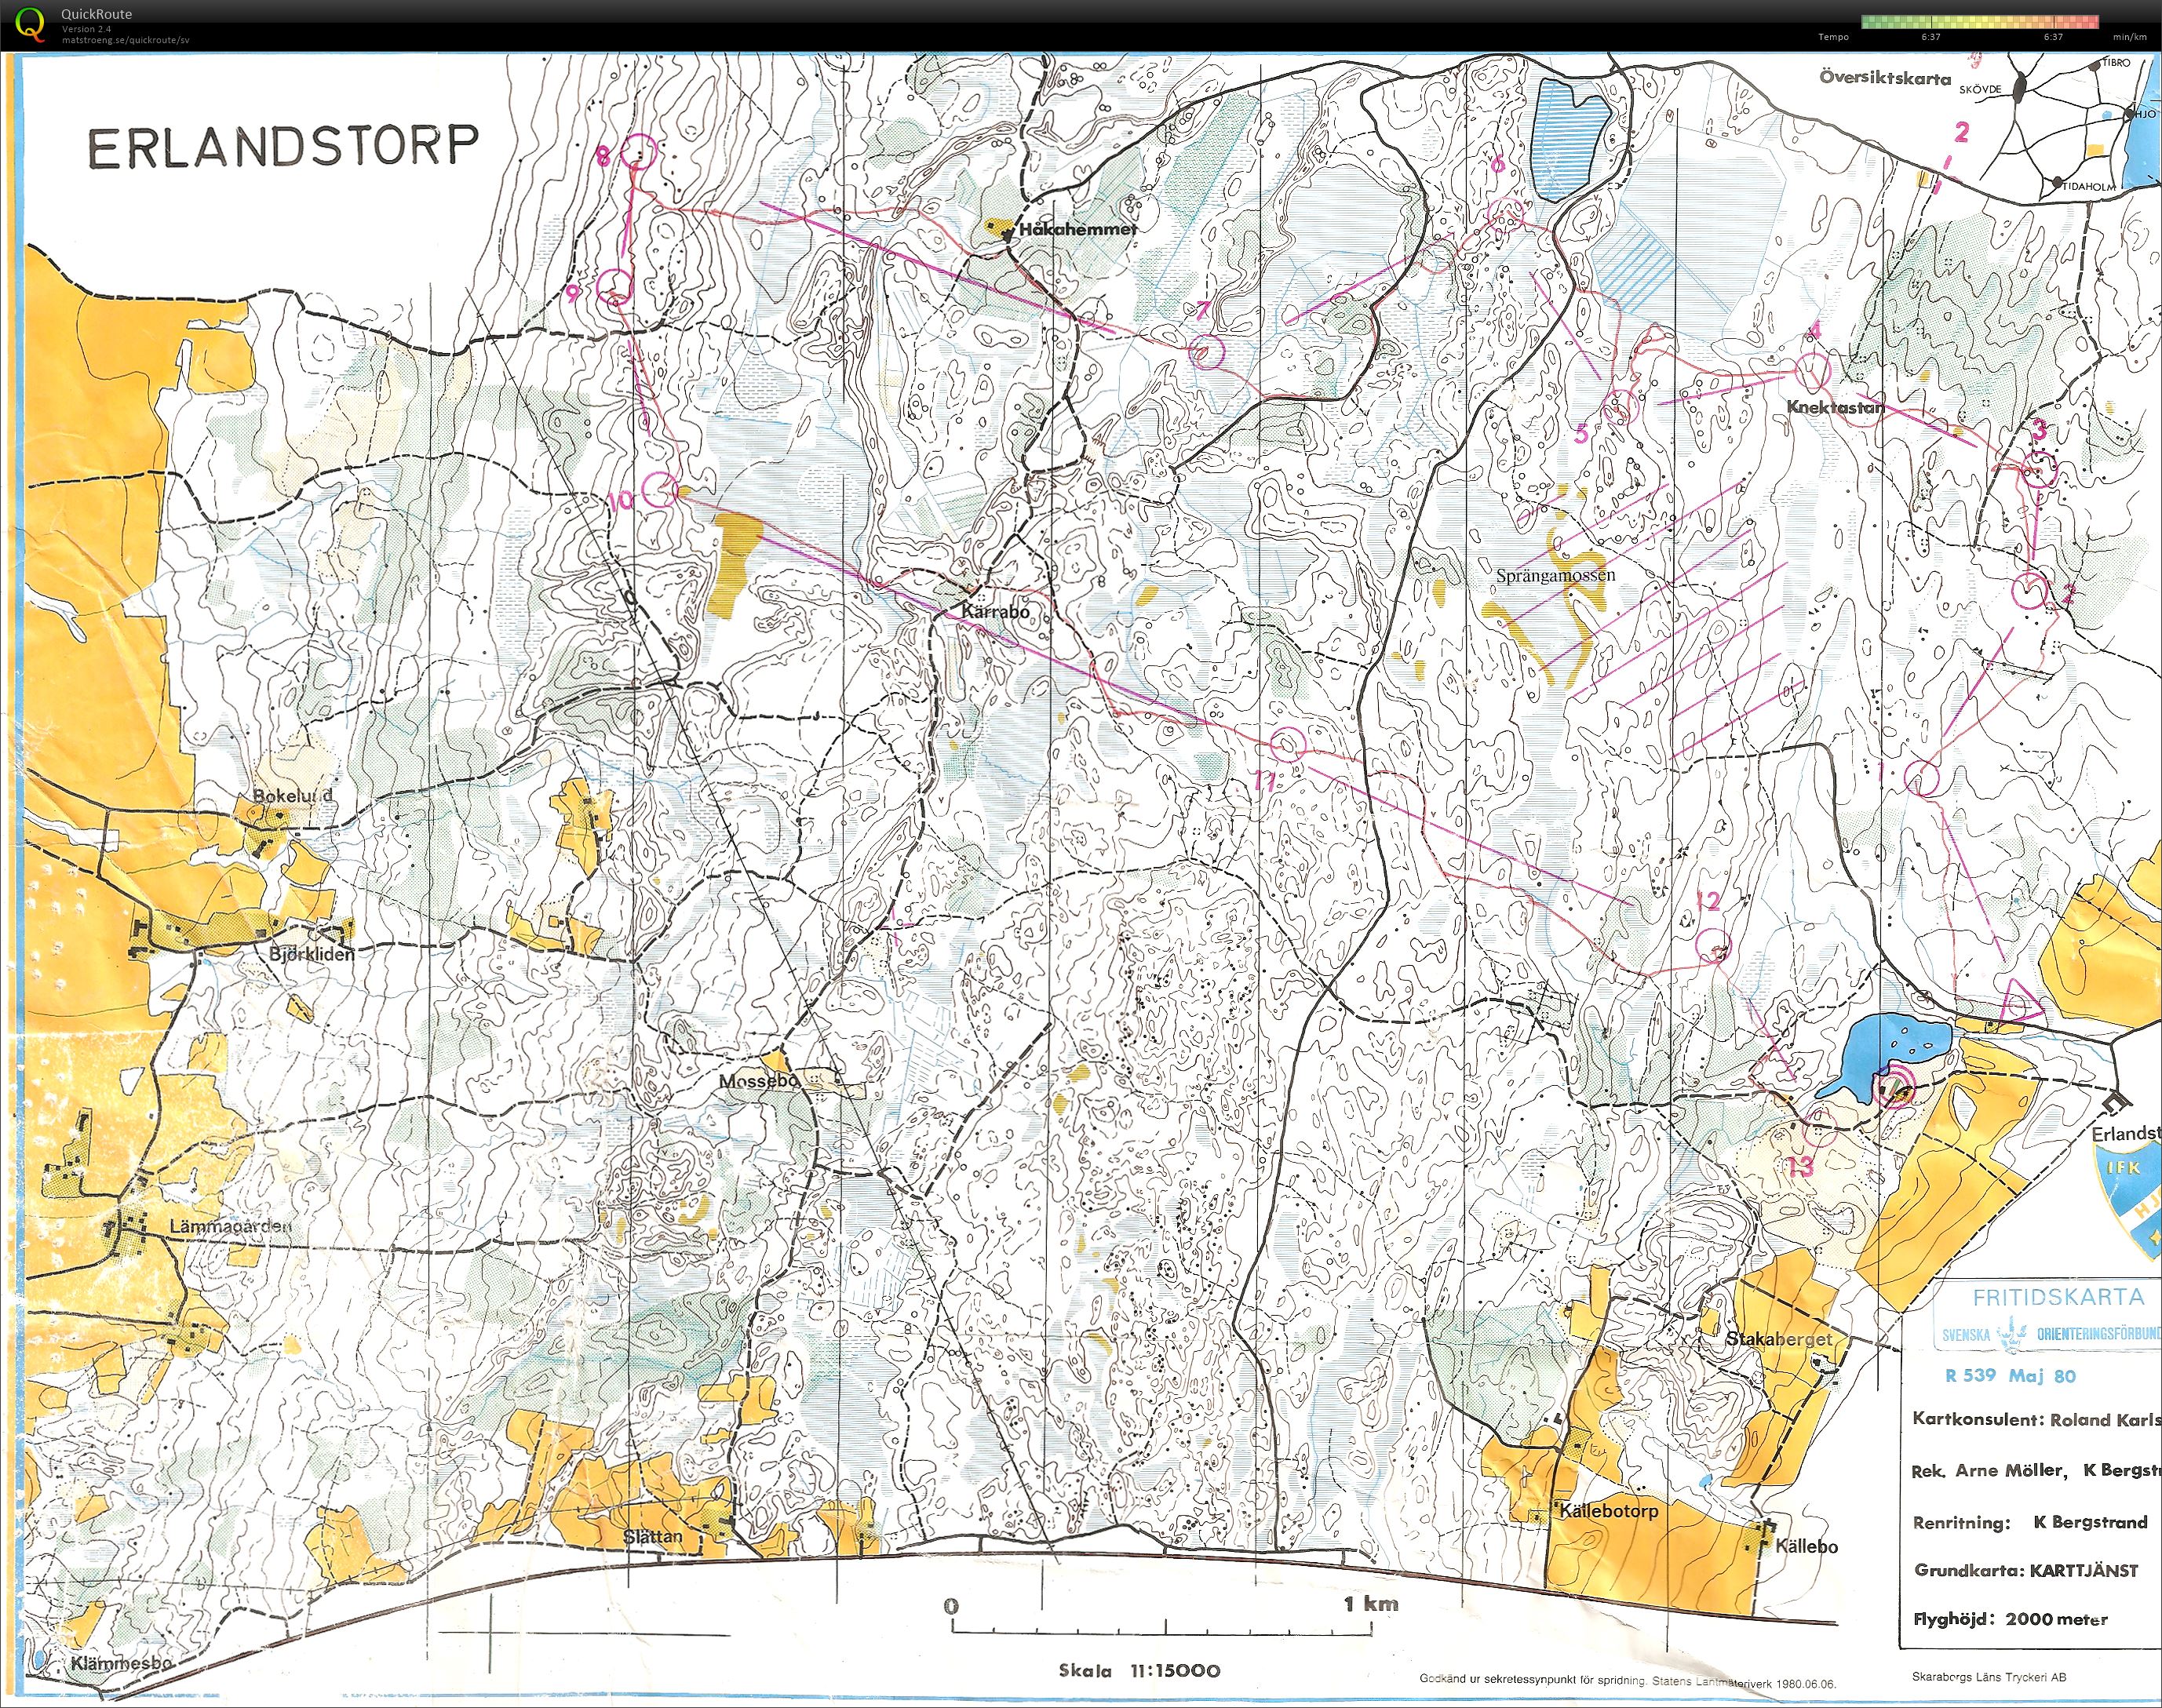Screen dimensions: 2162x1708
Task: Open the matstroeng.se/quickroute/sv link
Action: click(125, 40)
